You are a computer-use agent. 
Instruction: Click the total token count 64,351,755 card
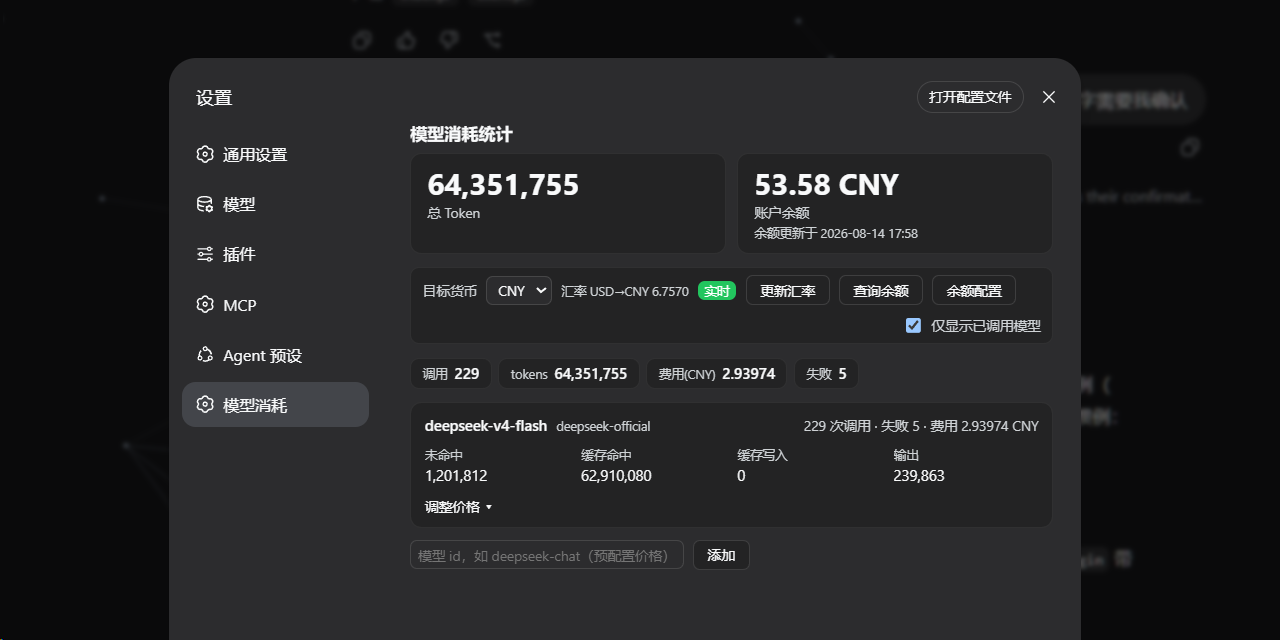pos(568,203)
